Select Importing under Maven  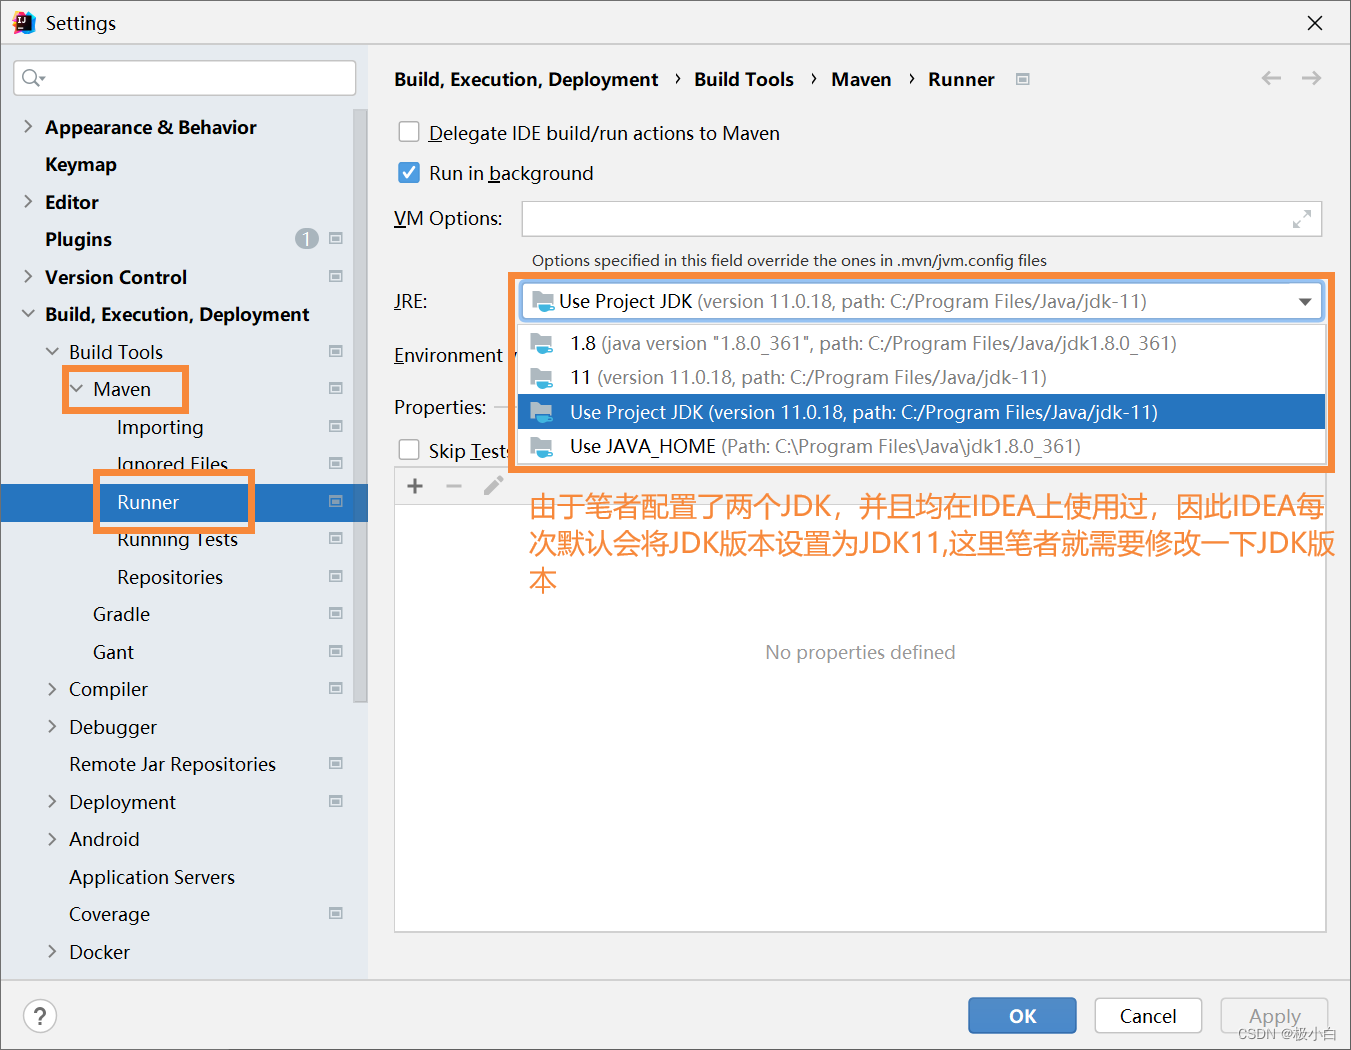(x=160, y=427)
